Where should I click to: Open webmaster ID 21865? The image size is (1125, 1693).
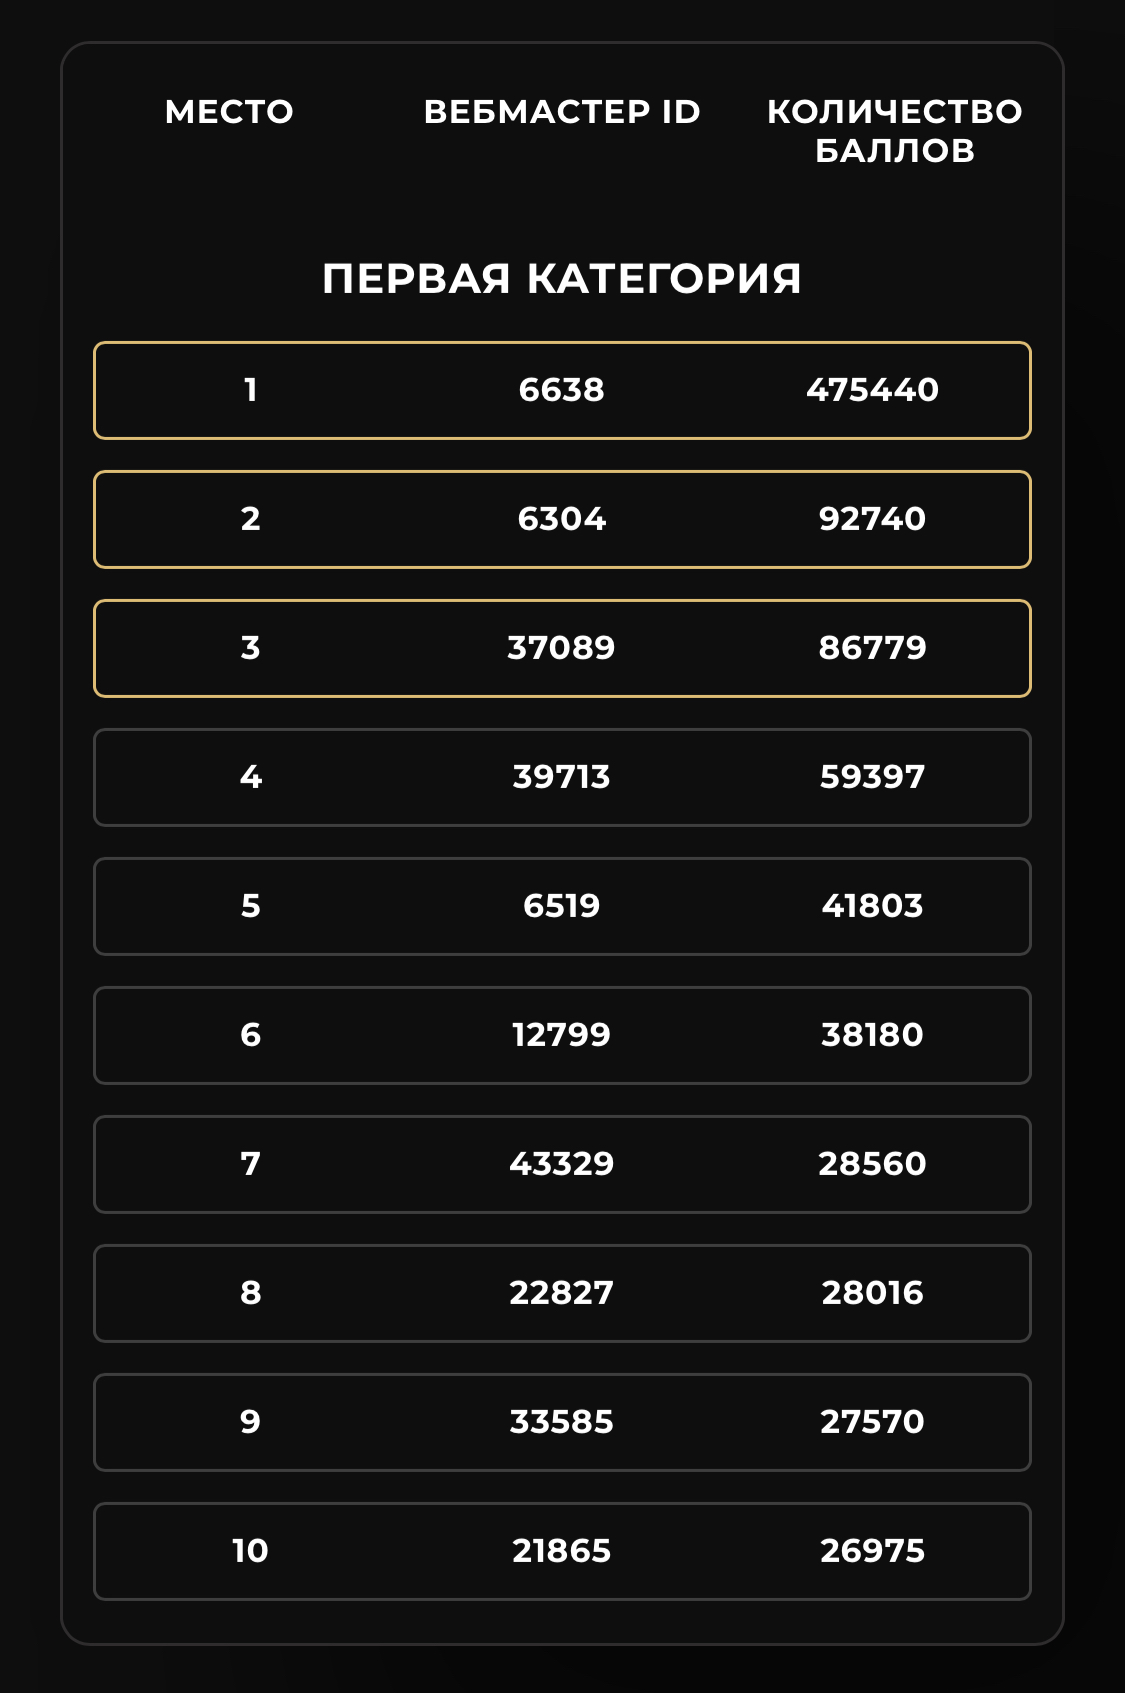[x=562, y=1551]
